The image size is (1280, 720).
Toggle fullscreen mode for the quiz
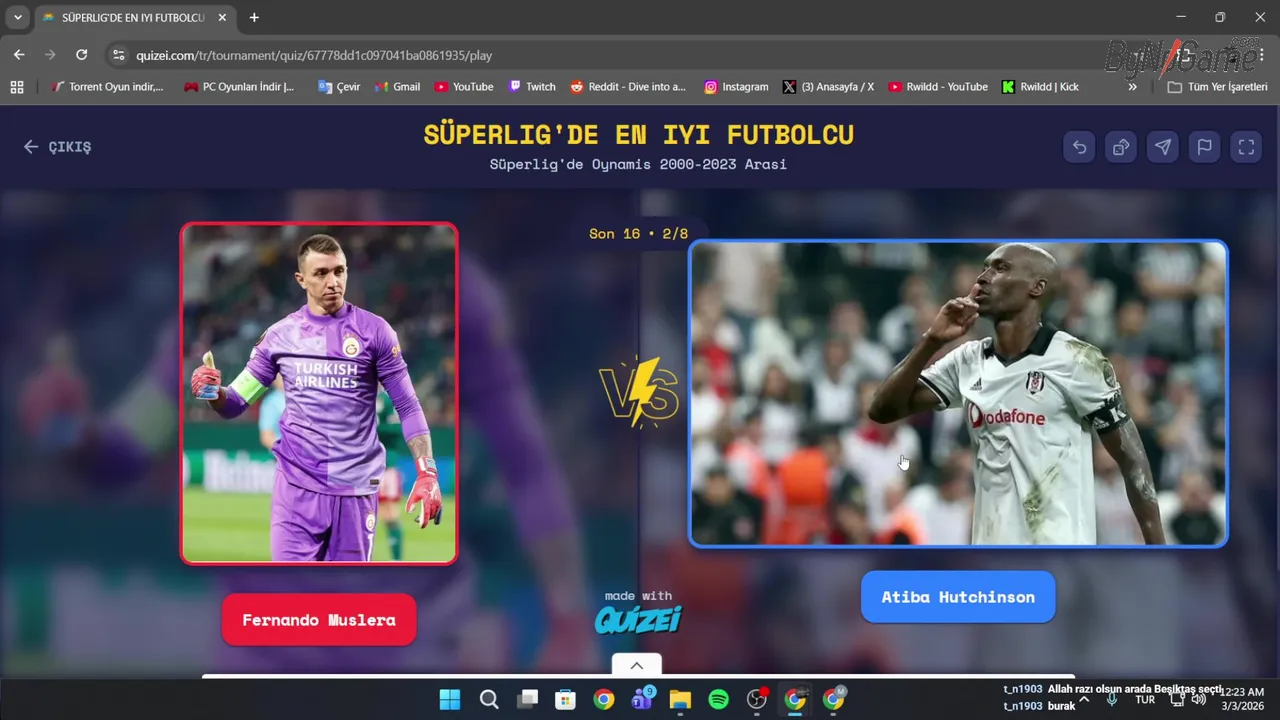tap(1246, 147)
